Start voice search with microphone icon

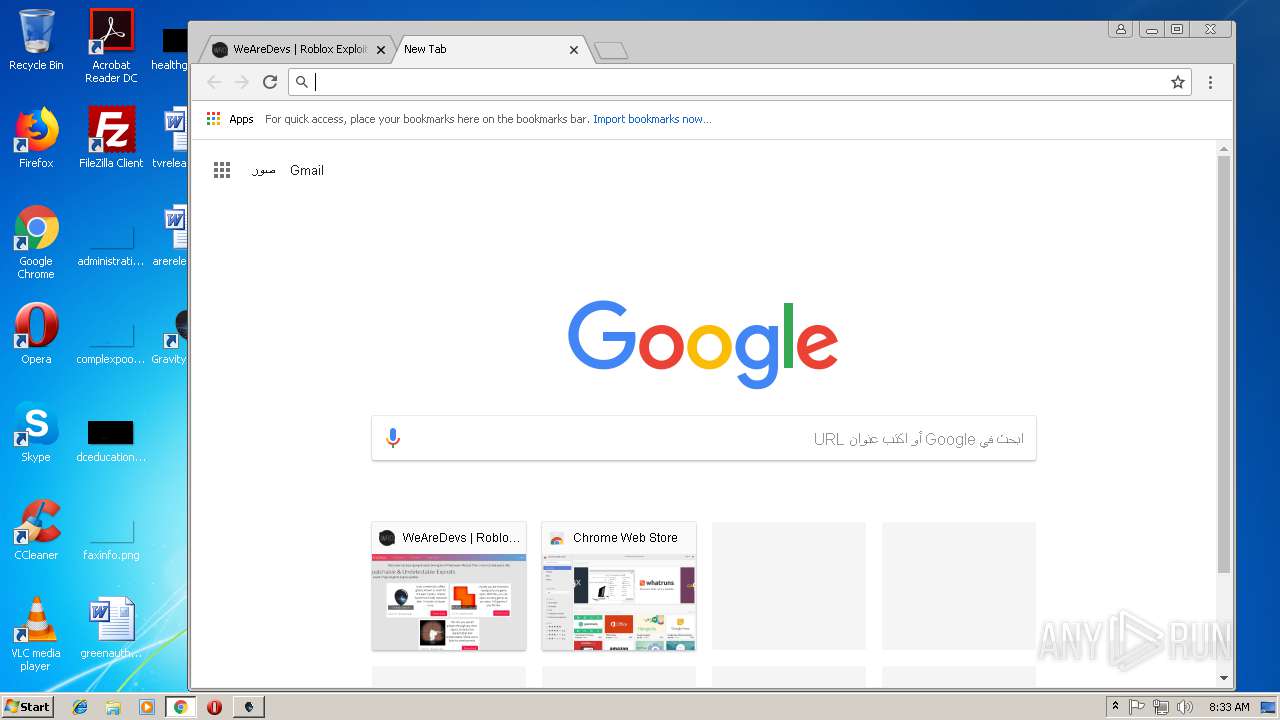coord(393,438)
